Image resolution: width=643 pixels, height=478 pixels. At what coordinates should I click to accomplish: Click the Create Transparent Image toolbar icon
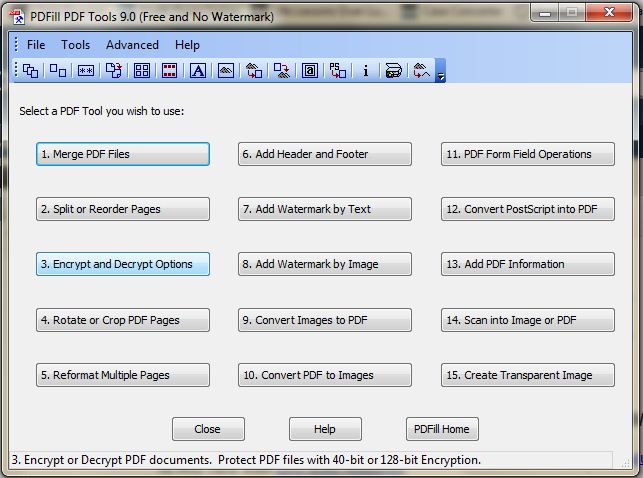click(421, 71)
